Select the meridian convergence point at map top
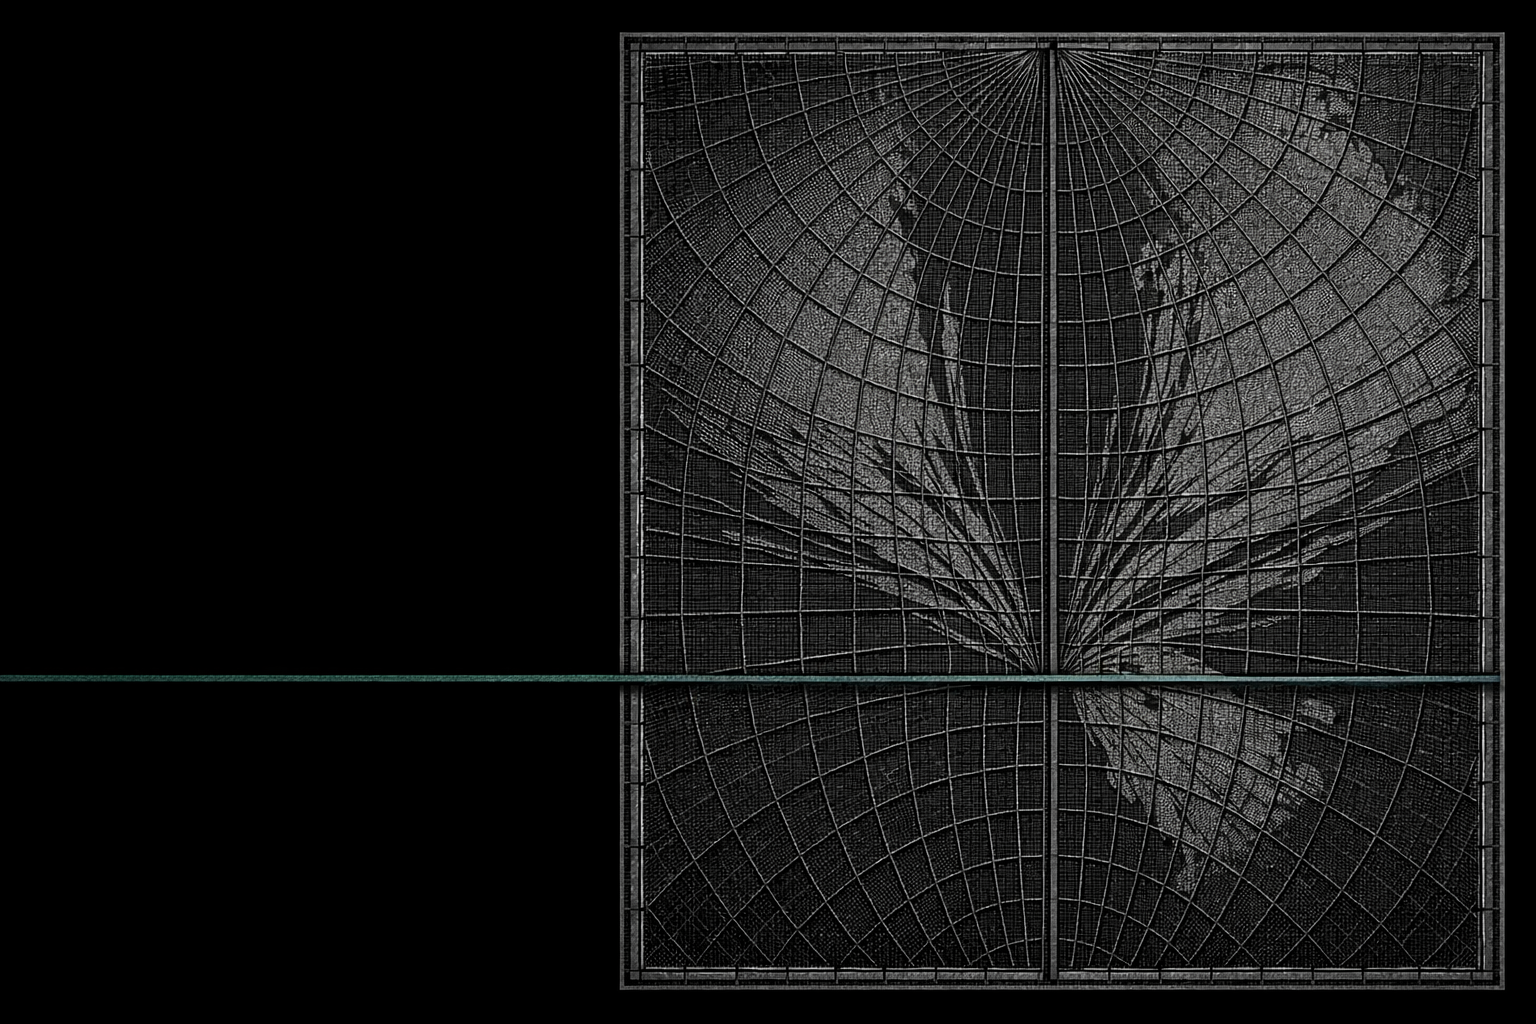Screen dimensions: 1536x1024 [1052, 48]
